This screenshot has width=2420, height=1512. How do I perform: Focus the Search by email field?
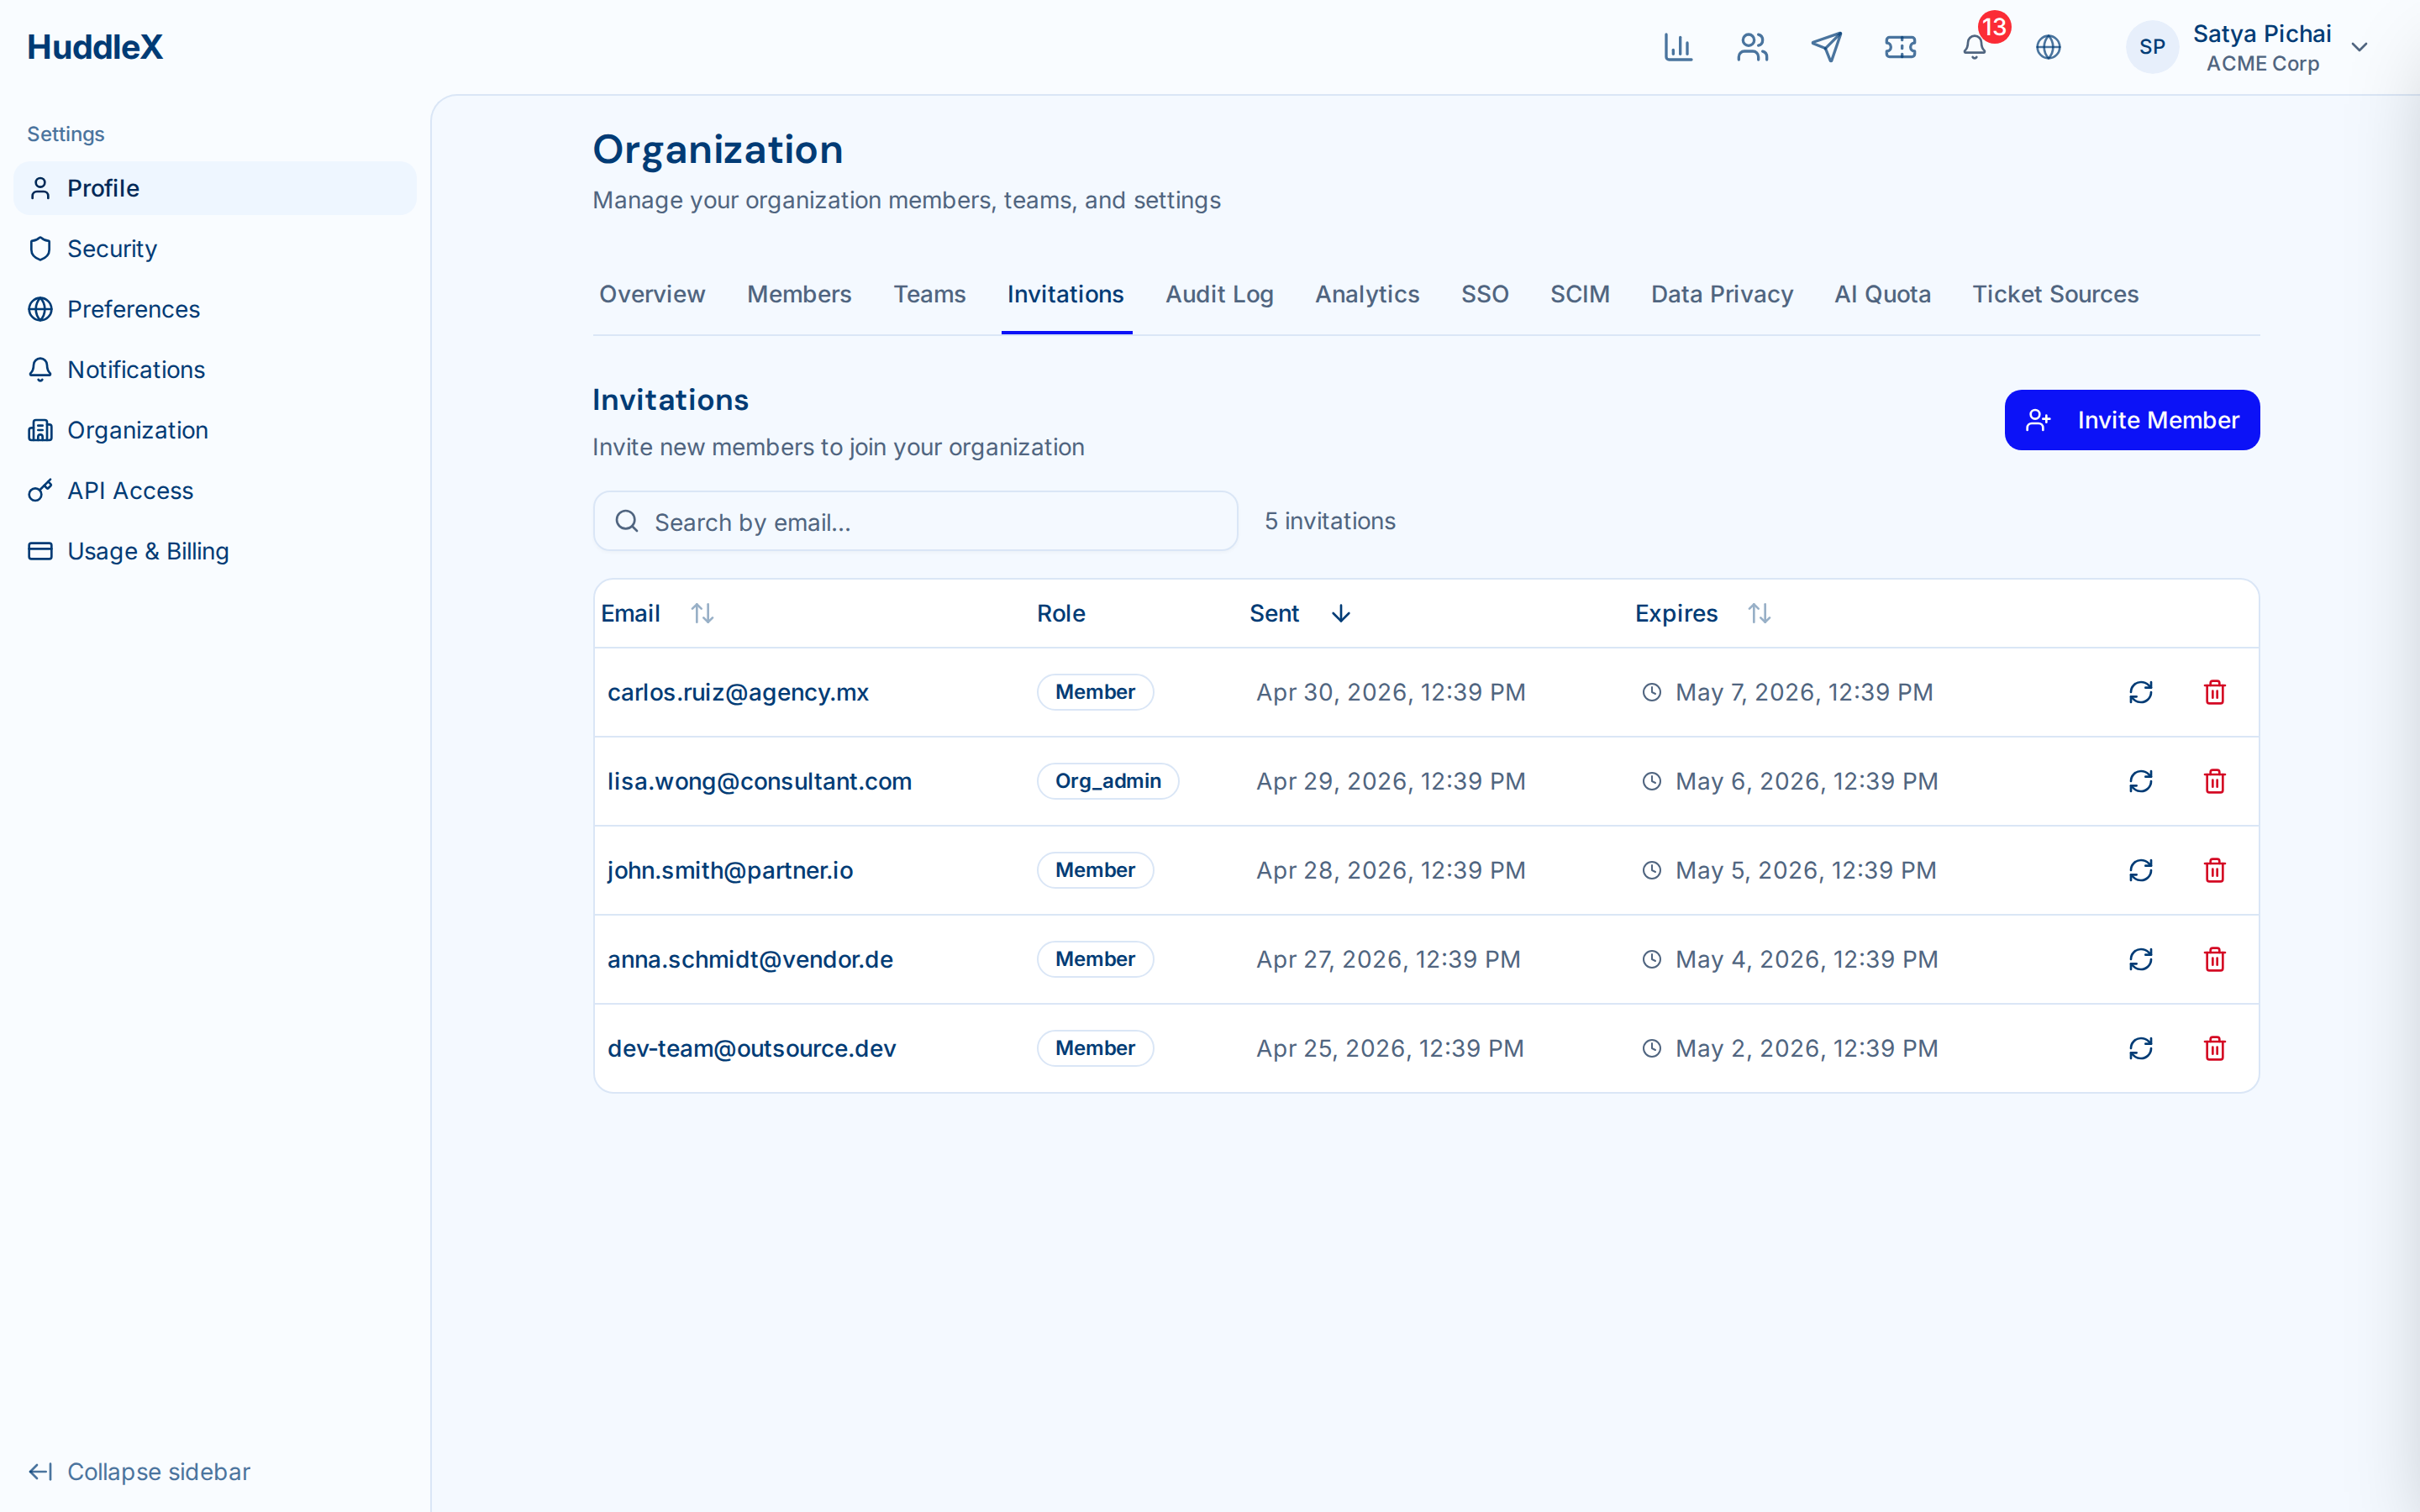pyautogui.click(x=915, y=521)
